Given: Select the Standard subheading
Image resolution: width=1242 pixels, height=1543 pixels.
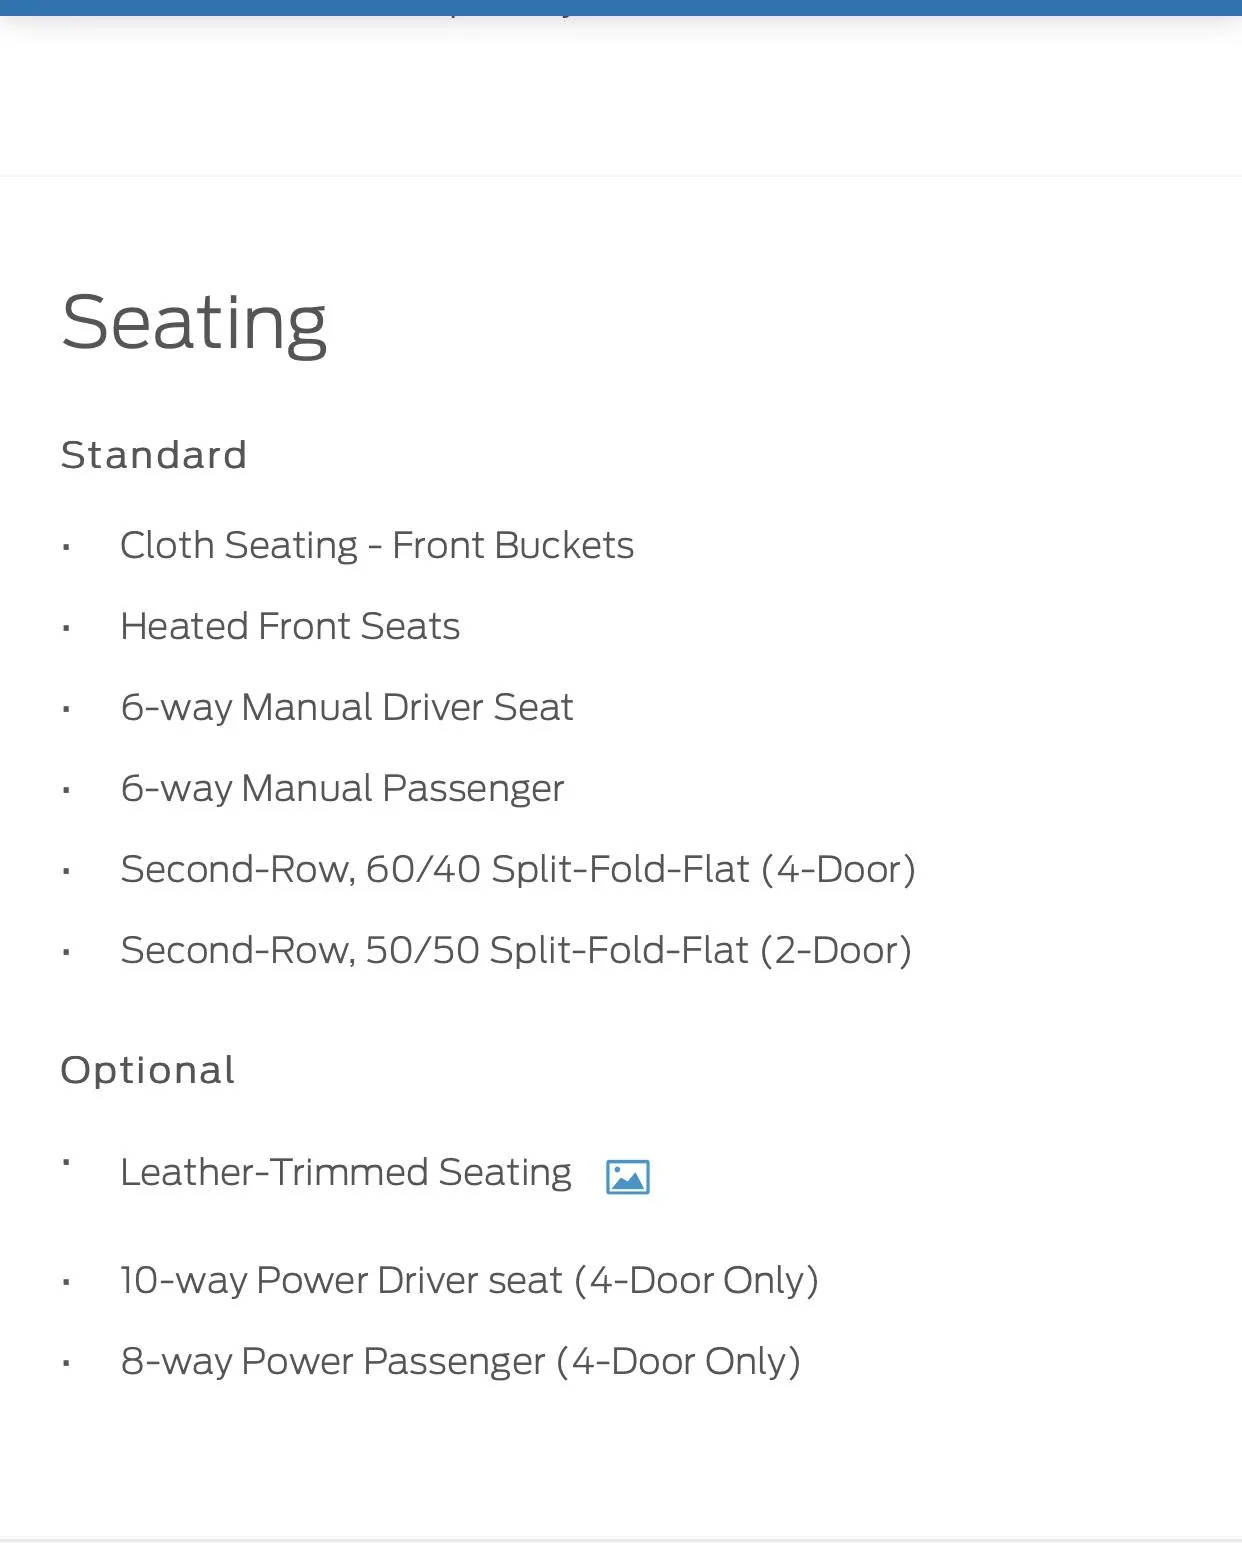Looking at the screenshot, I should tap(154, 455).
